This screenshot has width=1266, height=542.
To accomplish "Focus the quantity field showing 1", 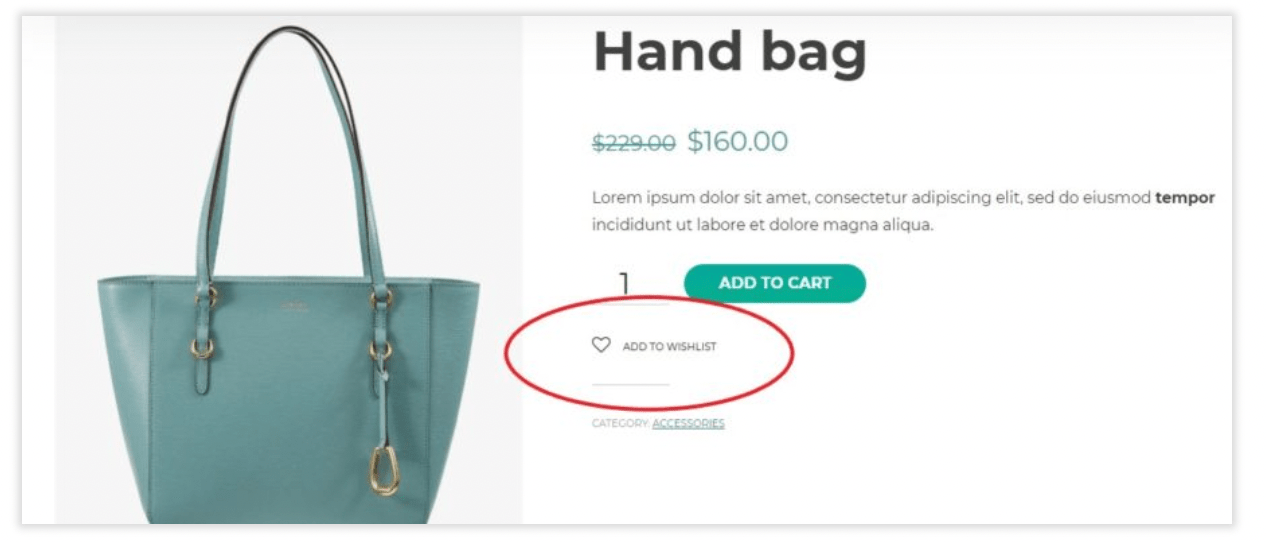I will point(625,284).
